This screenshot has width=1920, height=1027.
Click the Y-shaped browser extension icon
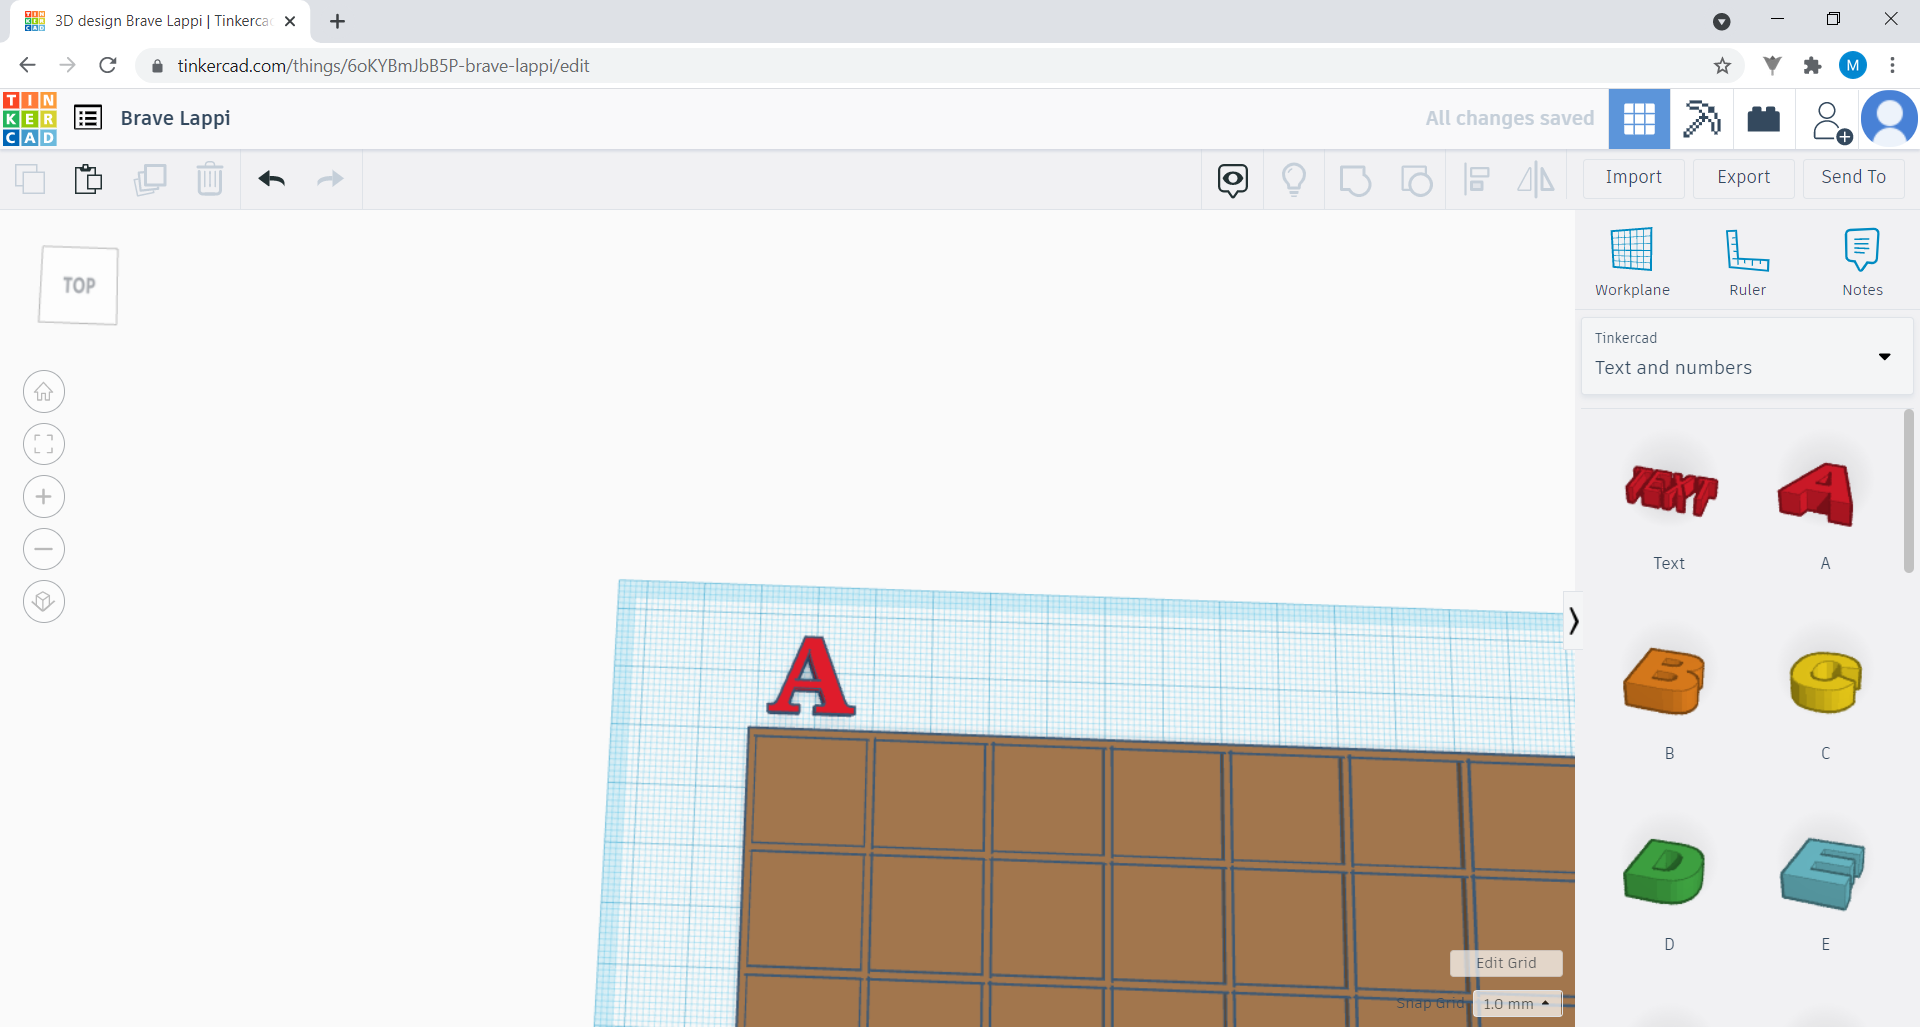pos(1772,65)
